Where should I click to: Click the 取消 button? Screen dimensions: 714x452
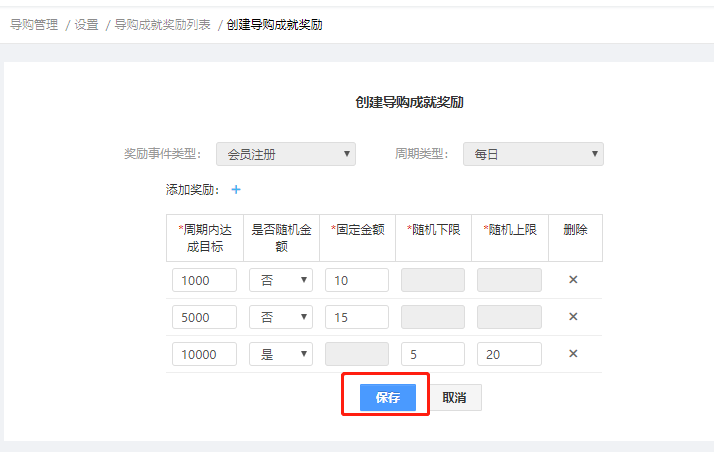point(454,397)
